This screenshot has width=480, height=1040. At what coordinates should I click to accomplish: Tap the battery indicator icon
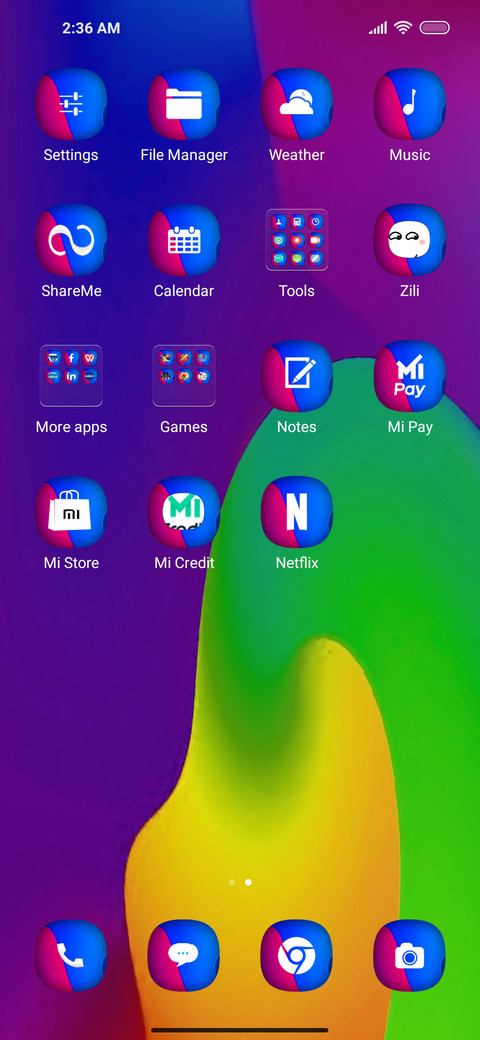coord(435,28)
